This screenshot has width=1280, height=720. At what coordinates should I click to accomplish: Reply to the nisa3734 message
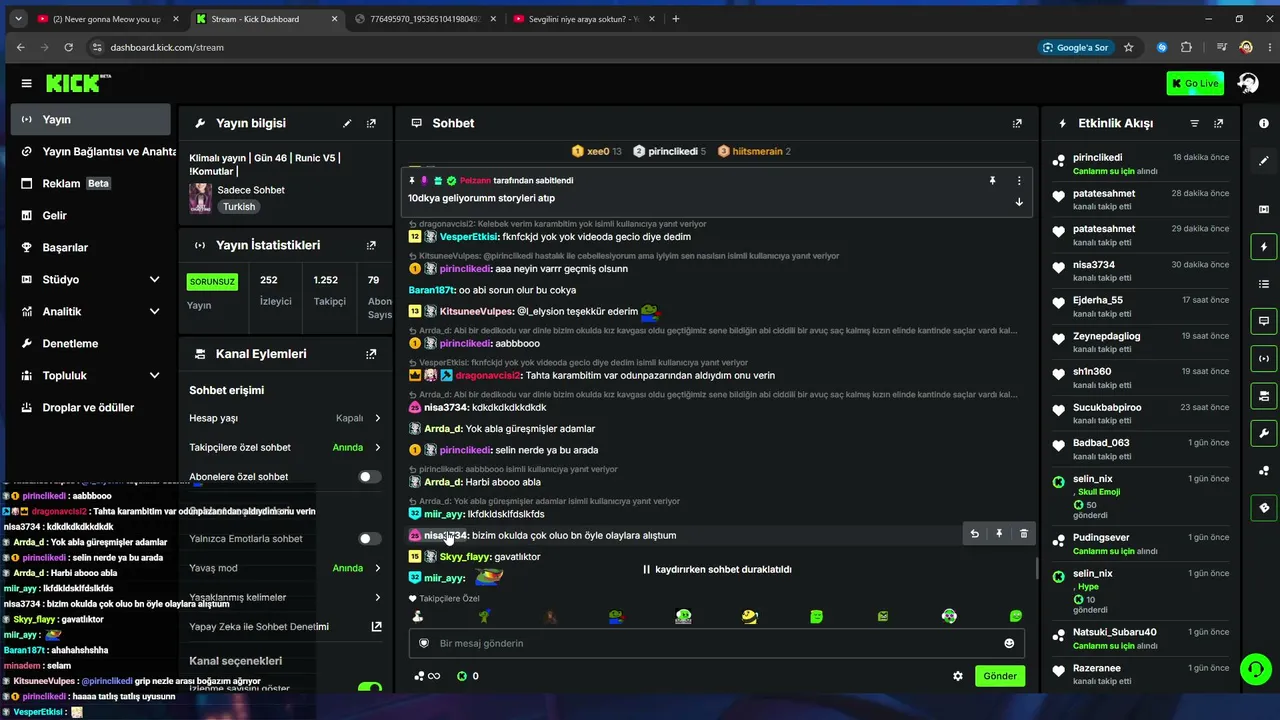[x=975, y=534]
